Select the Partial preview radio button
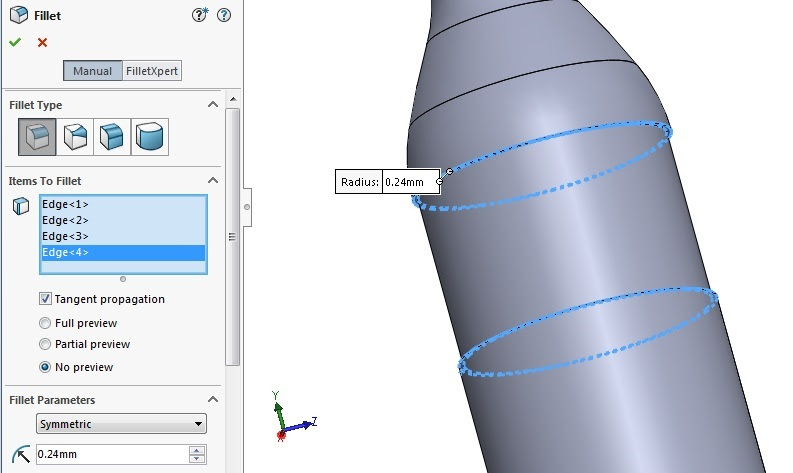 45,344
